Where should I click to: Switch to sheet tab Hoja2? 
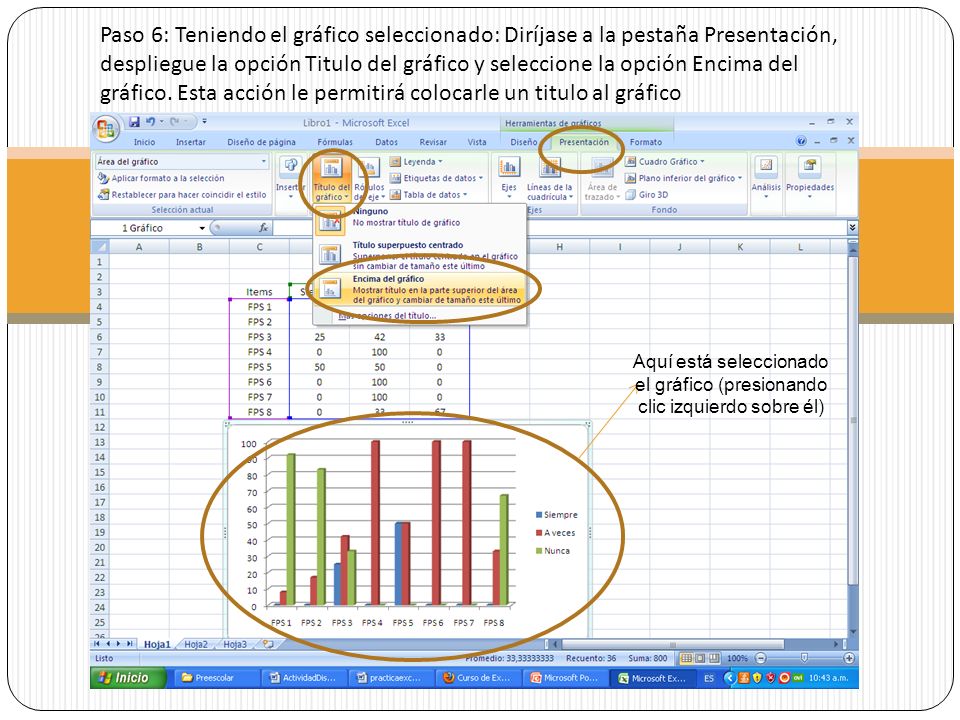pos(196,645)
